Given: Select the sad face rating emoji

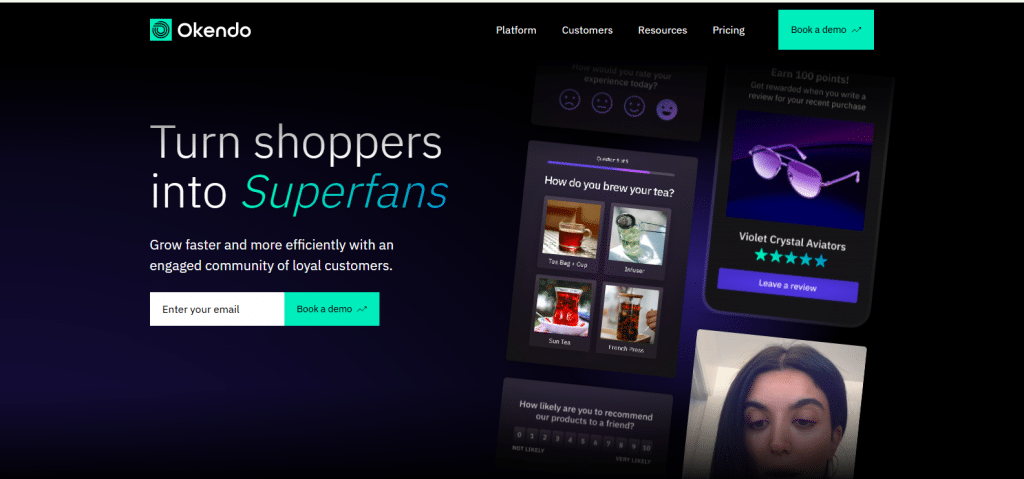Looking at the screenshot, I should [x=570, y=99].
